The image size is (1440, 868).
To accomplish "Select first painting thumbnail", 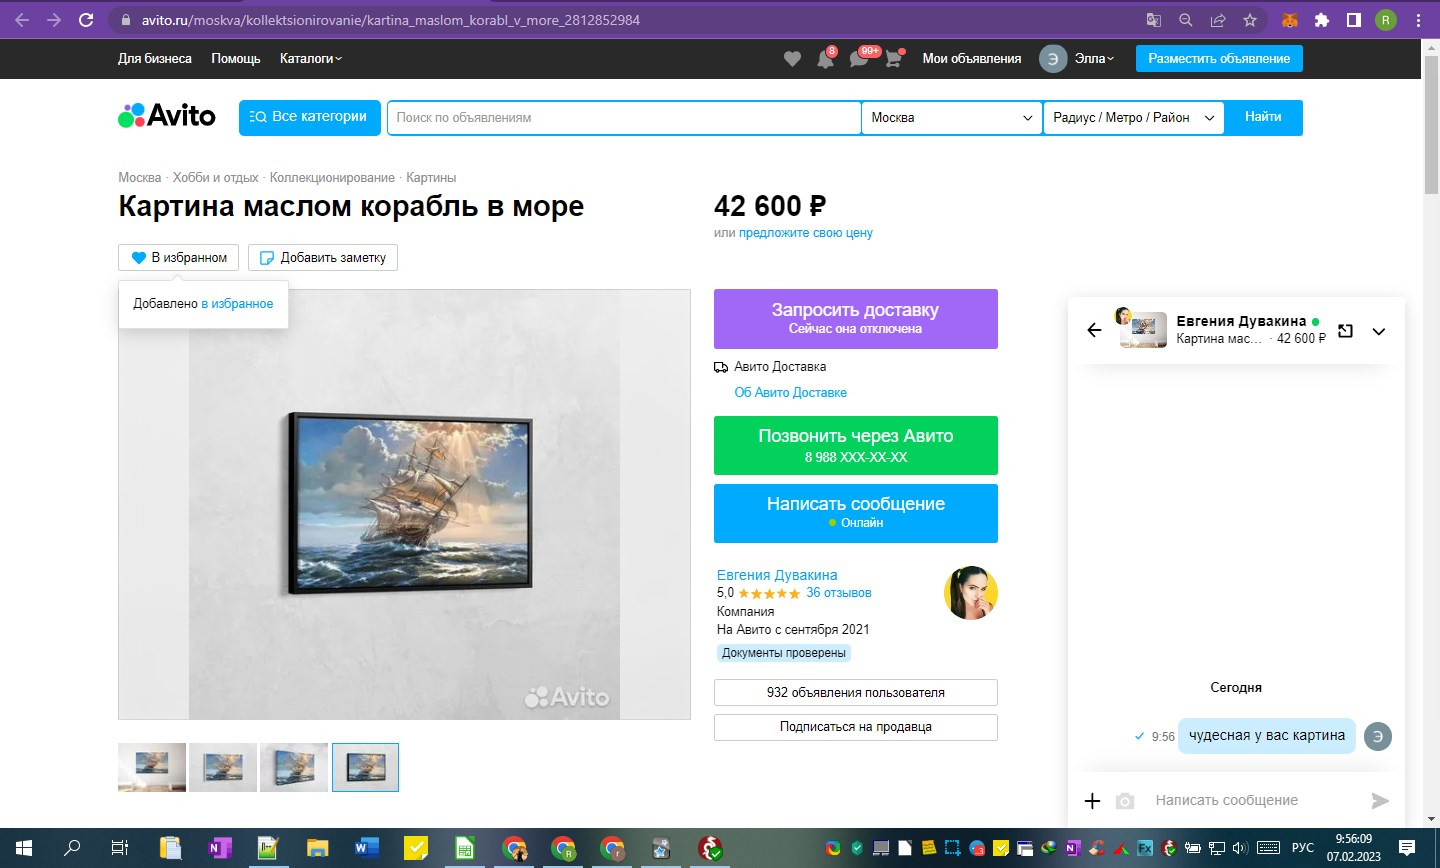I will (x=152, y=767).
